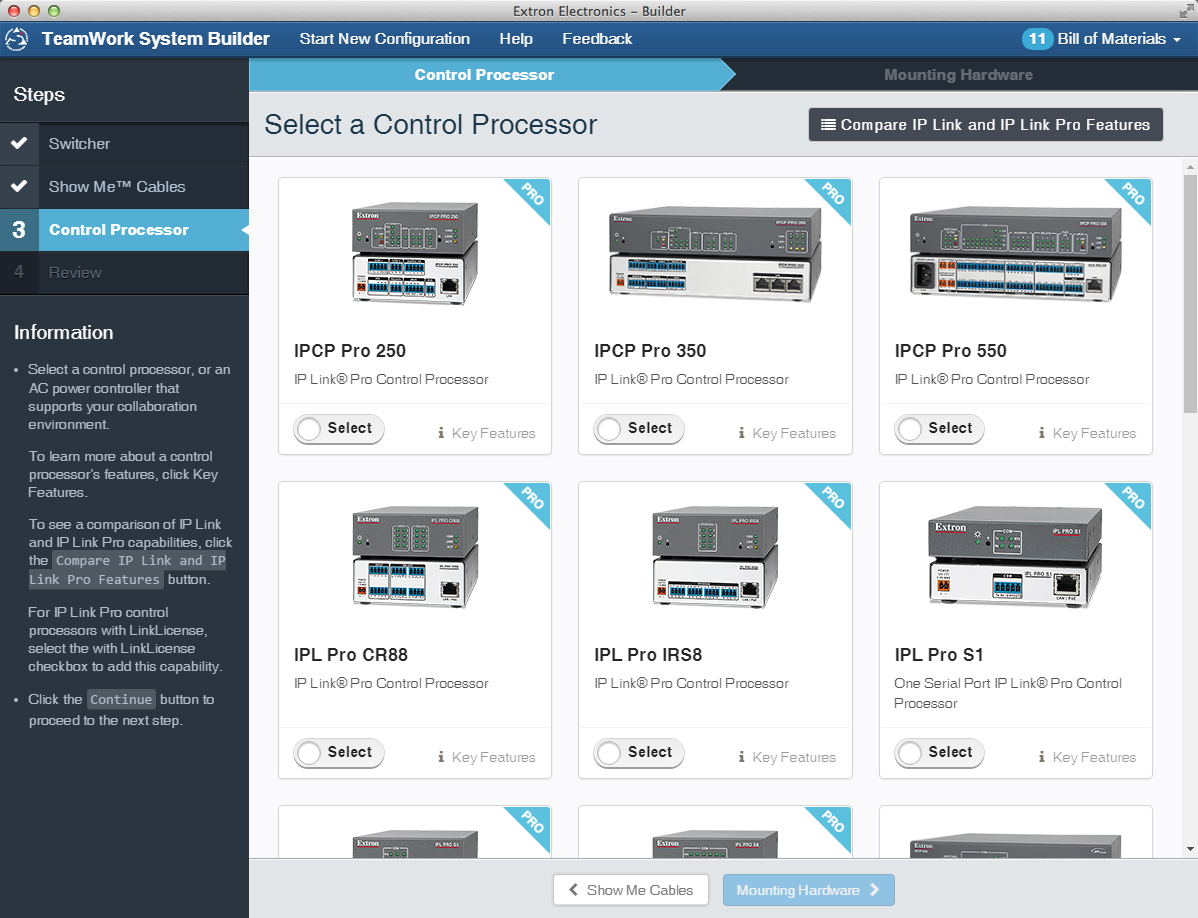This screenshot has height=918, width=1198.
Task: Click the IPCP Pro 250 product image
Action: point(415,253)
